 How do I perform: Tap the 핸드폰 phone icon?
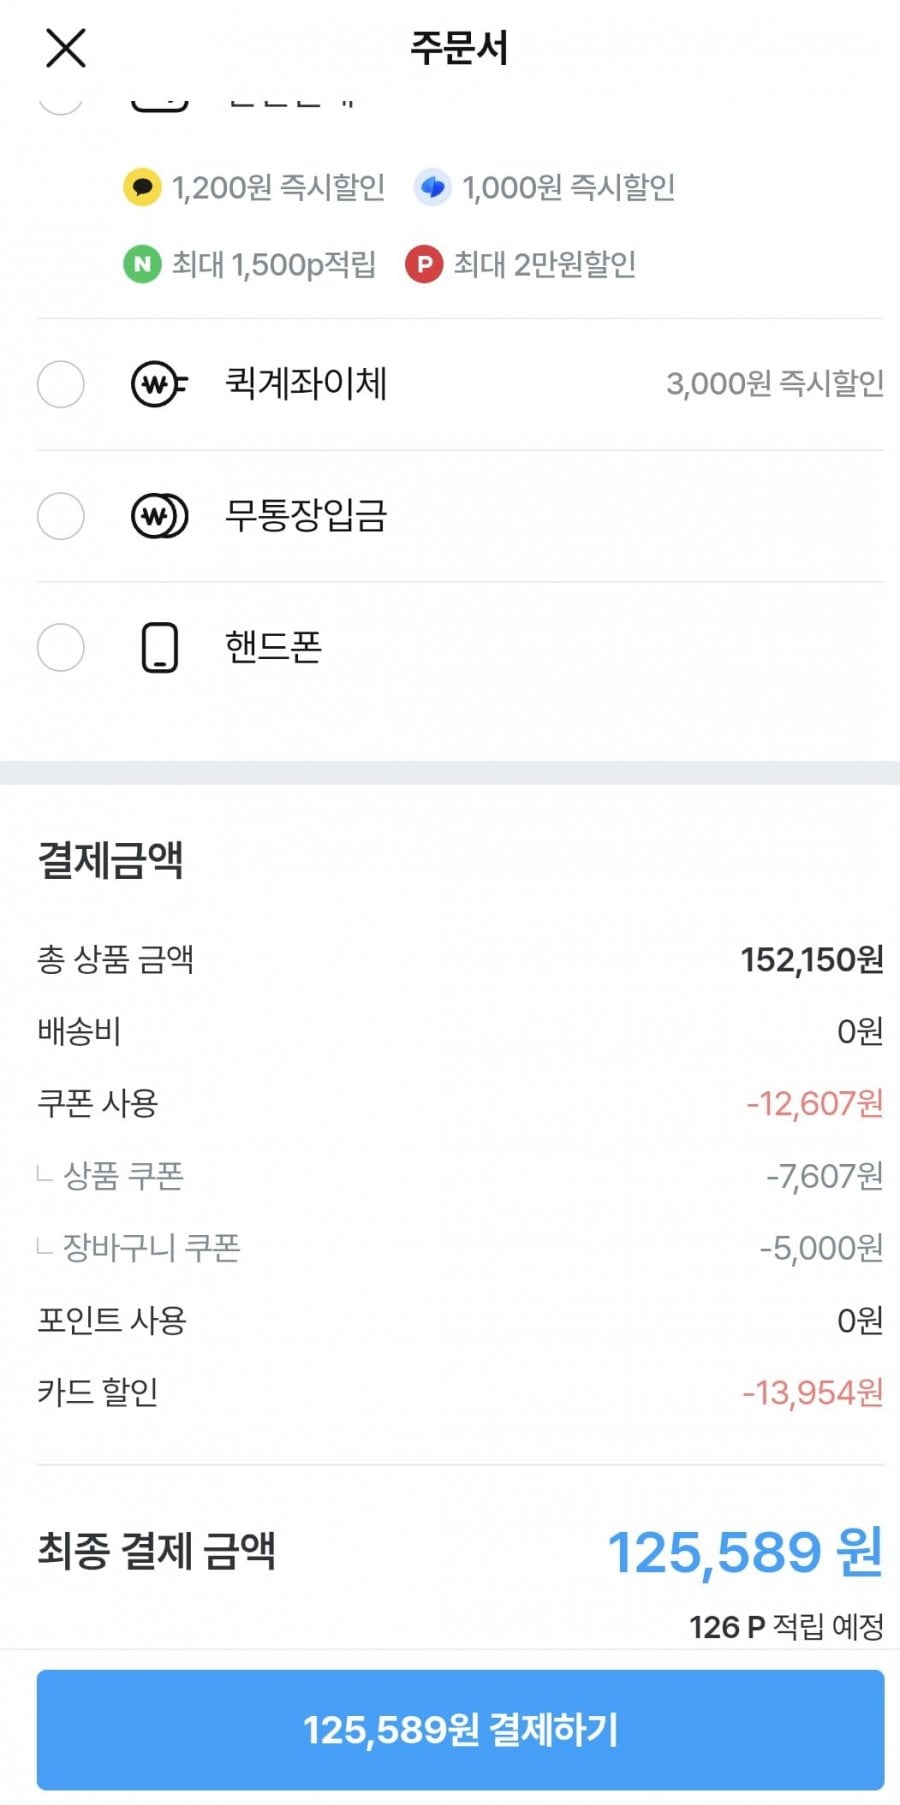coord(159,648)
